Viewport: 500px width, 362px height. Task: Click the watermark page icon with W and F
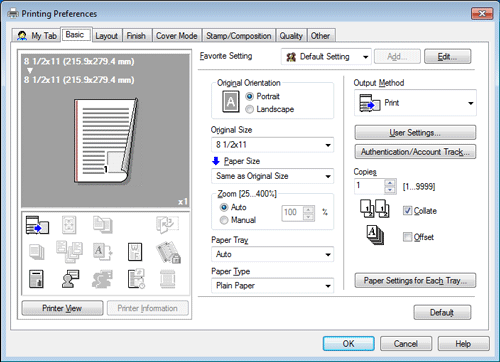135,252
